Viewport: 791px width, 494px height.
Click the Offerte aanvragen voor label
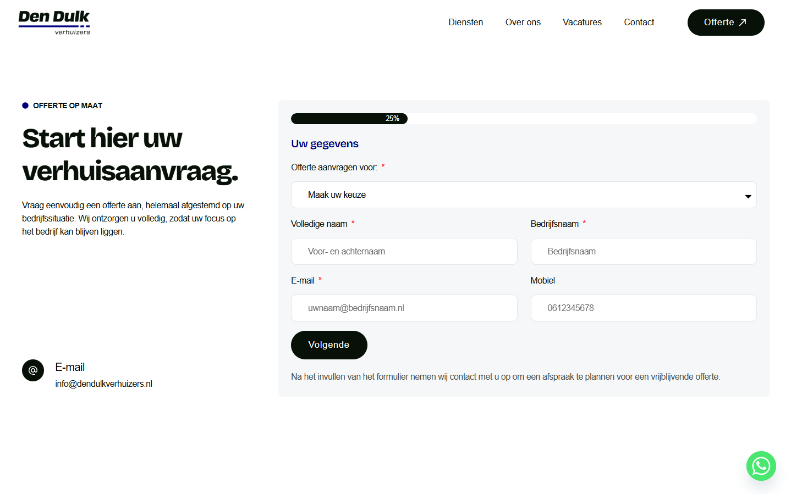(334, 167)
